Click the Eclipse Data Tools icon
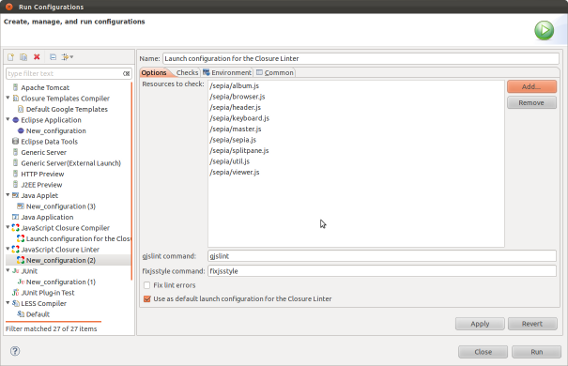This screenshot has width=568, height=366. coord(16,141)
